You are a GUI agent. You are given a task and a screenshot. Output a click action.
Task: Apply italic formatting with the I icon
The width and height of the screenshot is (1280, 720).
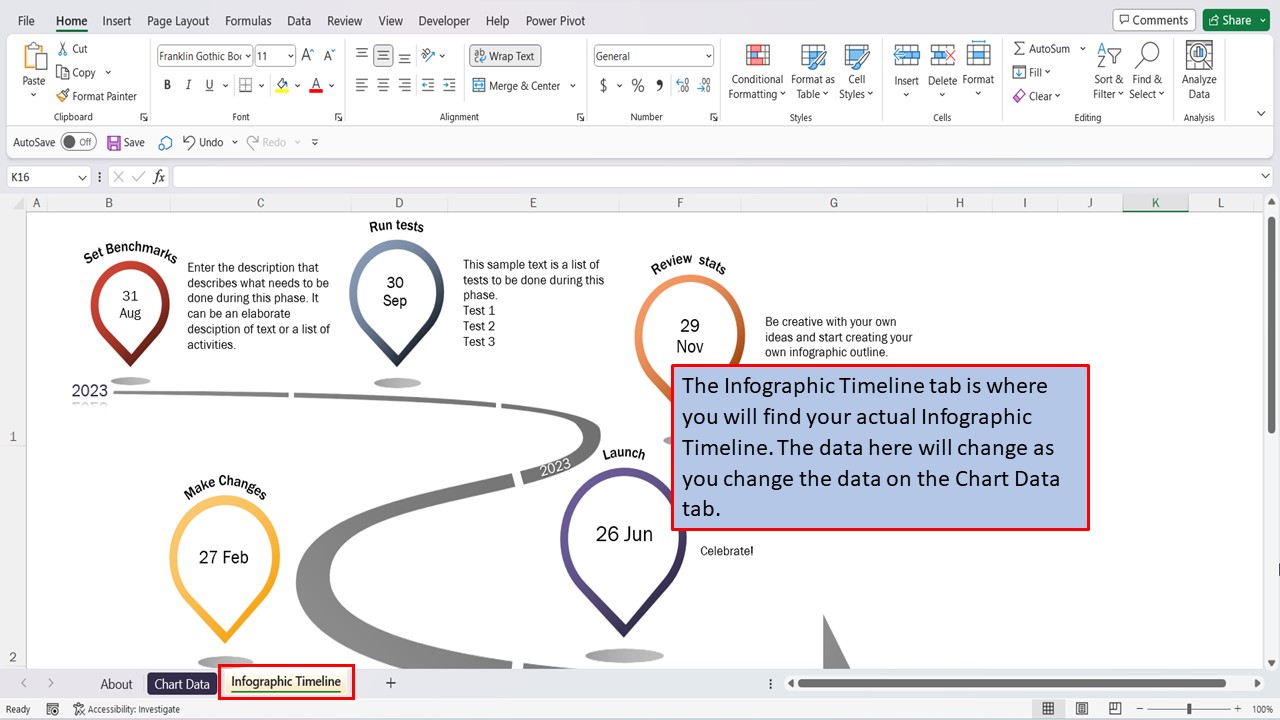[x=188, y=86]
